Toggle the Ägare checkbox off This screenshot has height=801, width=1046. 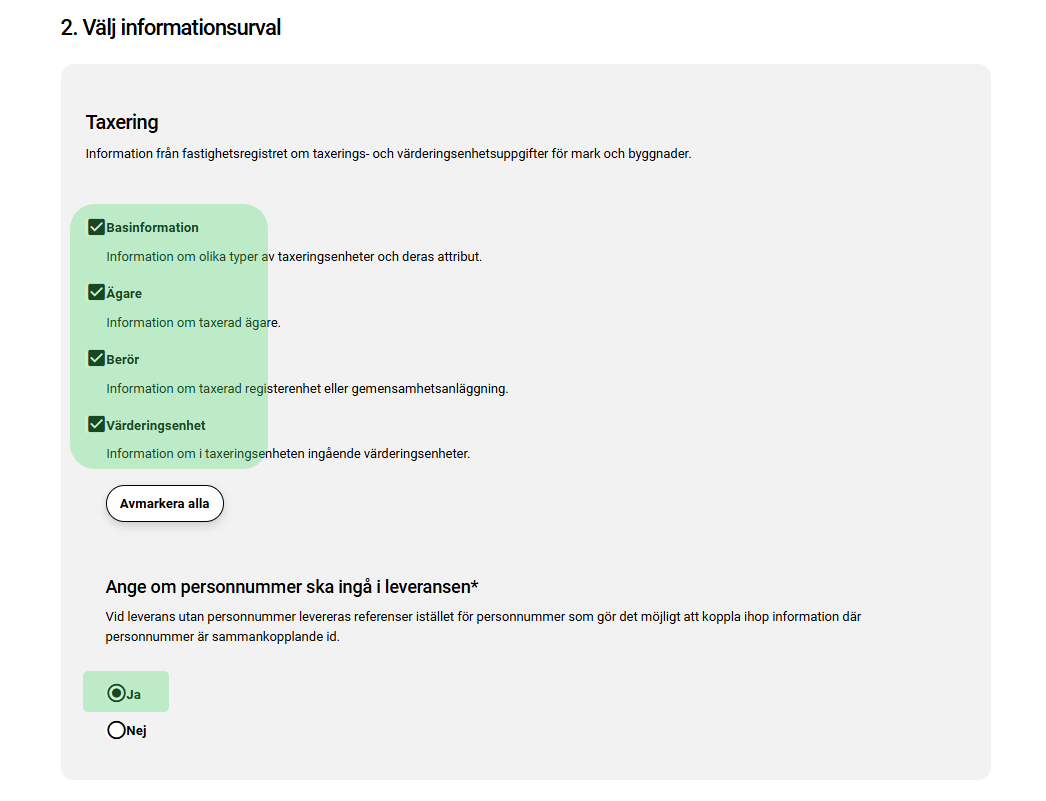coord(97,293)
